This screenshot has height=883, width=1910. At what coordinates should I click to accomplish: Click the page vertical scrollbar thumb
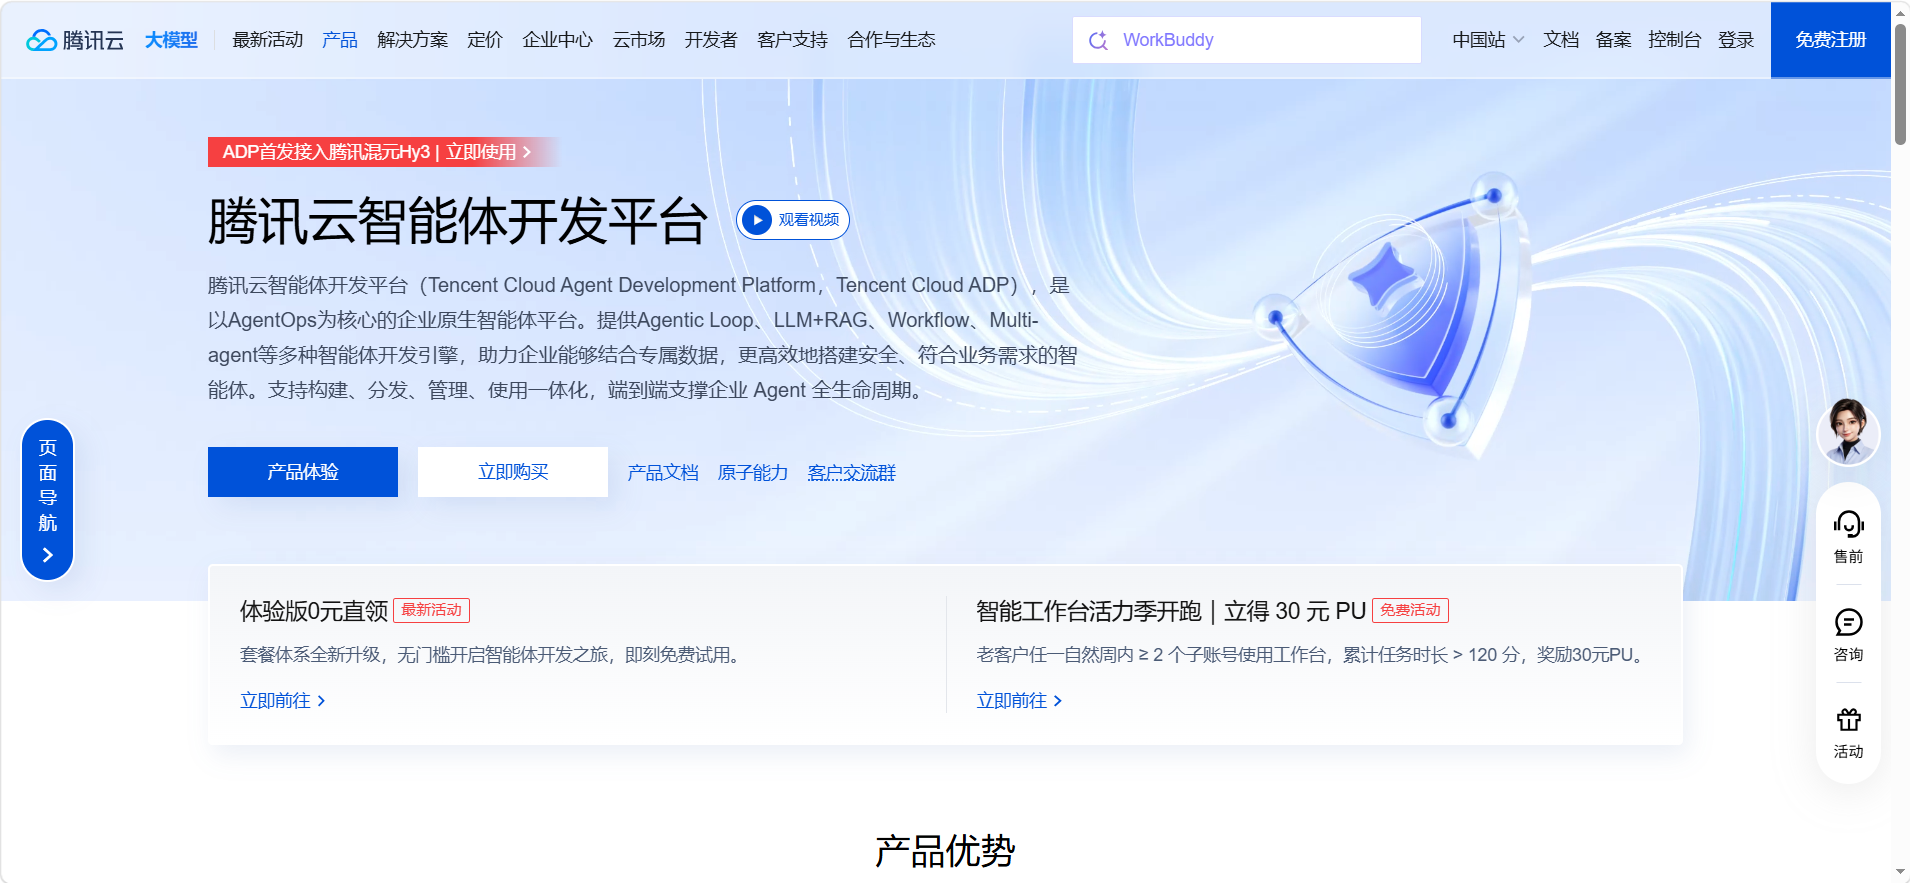1900,85
